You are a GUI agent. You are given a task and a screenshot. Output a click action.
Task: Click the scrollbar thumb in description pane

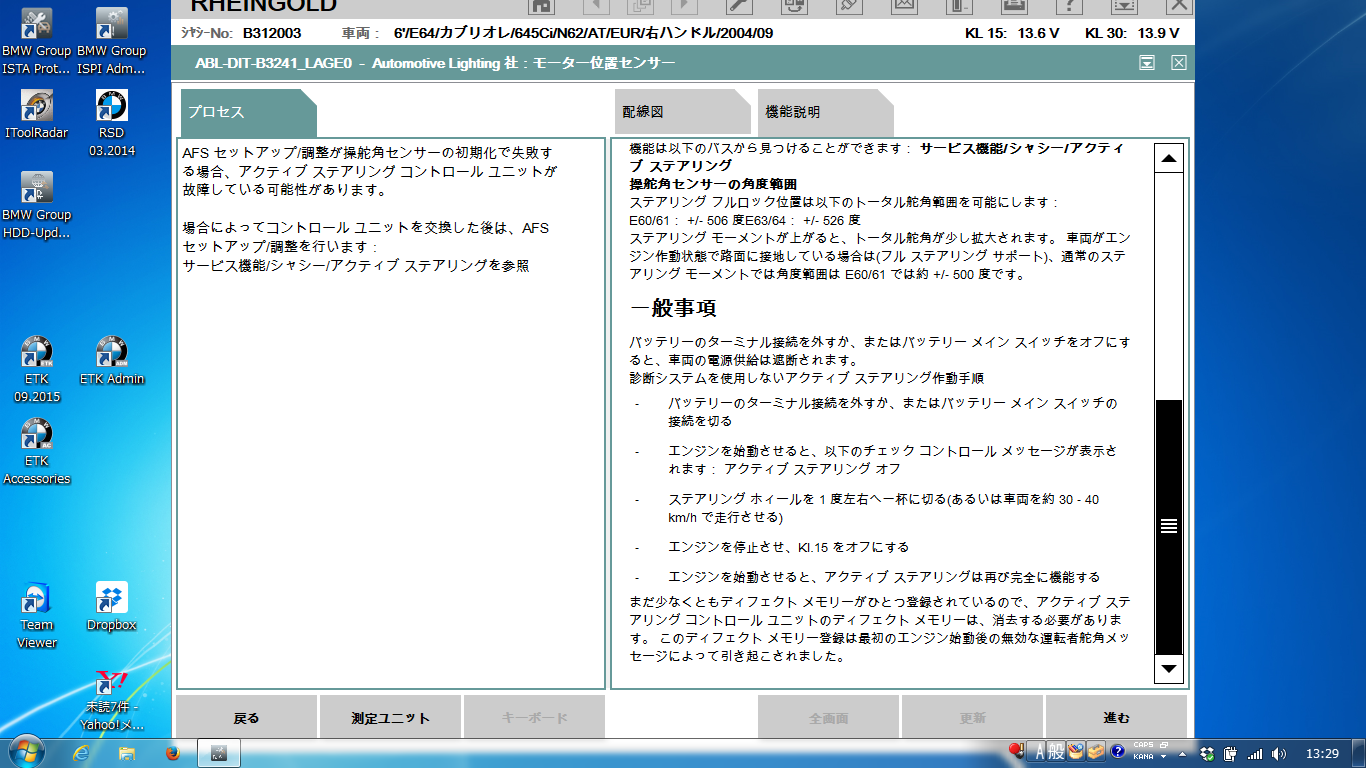1168,526
